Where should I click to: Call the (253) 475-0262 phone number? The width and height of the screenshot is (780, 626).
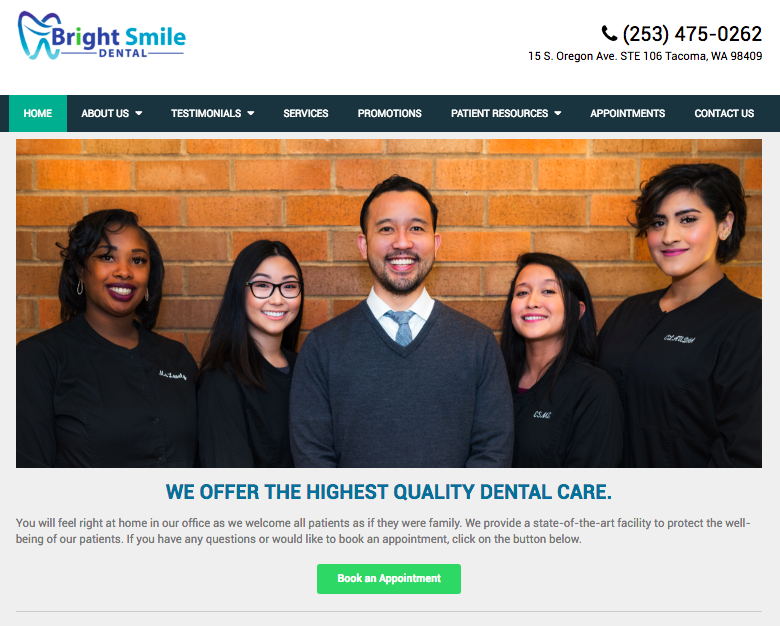692,34
